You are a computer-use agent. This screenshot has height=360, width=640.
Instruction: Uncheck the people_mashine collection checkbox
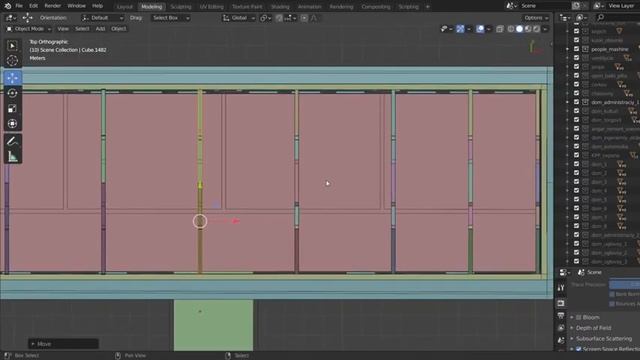click(576, 49)
